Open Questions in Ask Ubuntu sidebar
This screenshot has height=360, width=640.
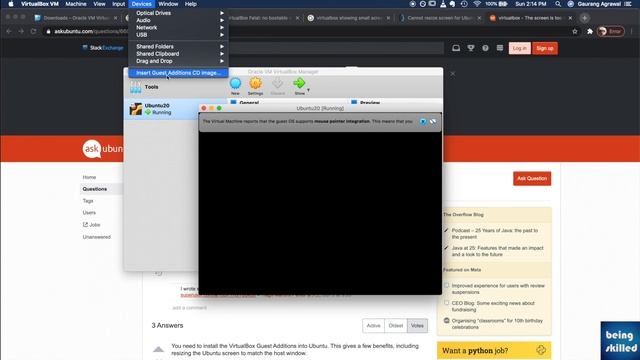tap(95, 189)
